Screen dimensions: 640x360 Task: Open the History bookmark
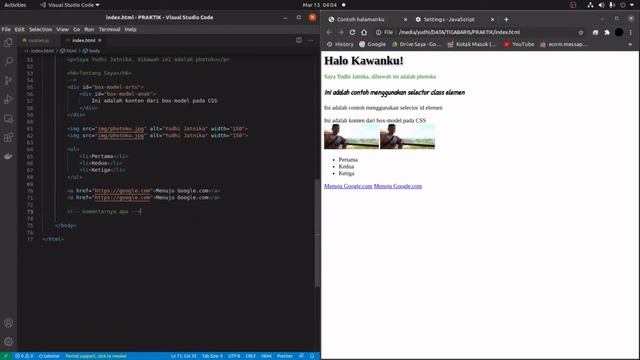[340, 44]
